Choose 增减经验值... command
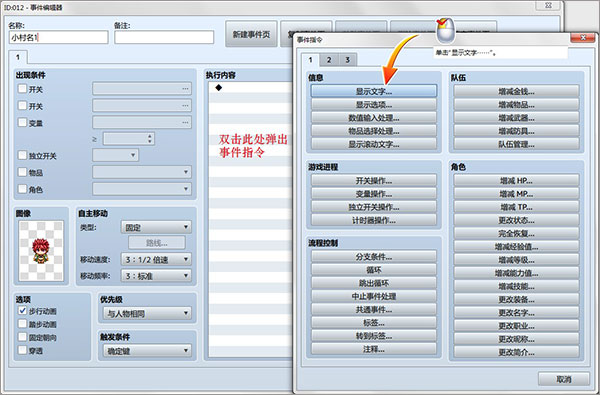The image size is (600, 395). click(516, 247)
